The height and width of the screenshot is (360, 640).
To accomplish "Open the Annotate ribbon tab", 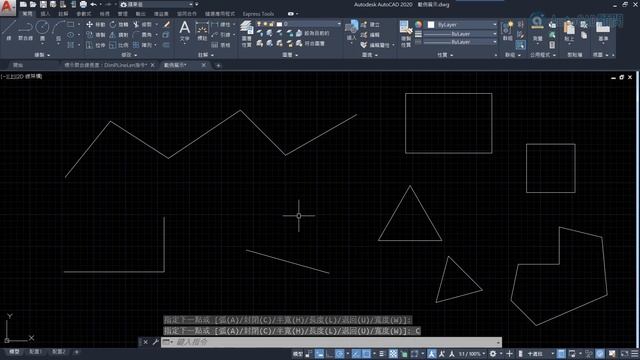I will (63, 13).
